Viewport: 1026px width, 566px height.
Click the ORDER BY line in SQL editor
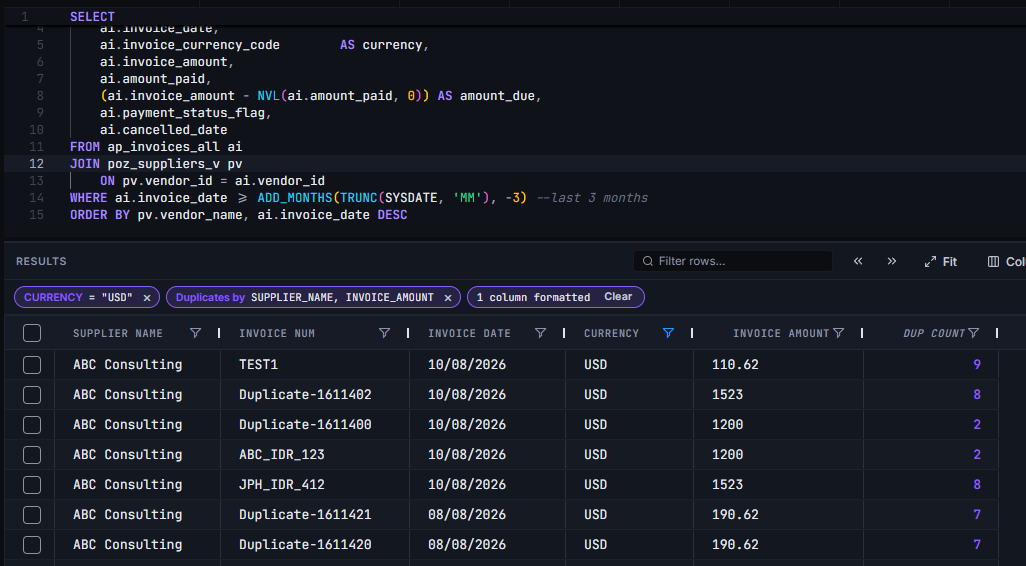238,215
